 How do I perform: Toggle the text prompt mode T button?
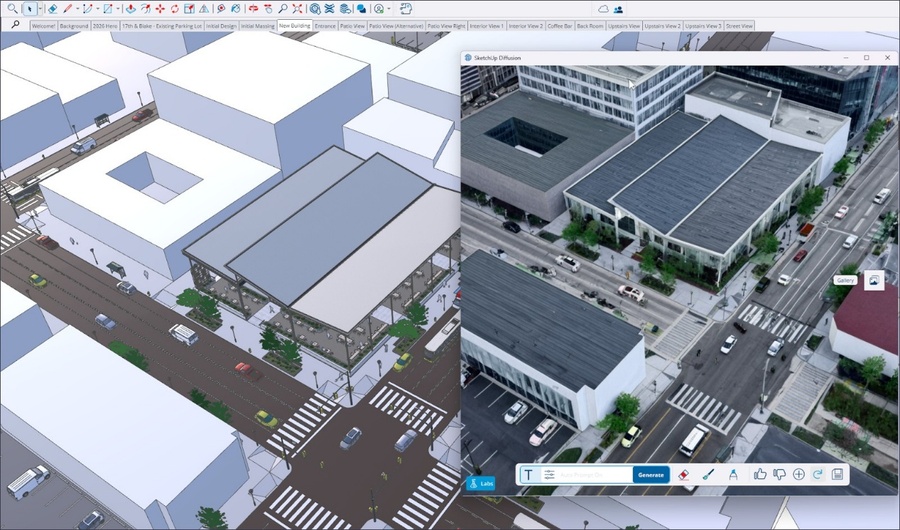point(529,474)
